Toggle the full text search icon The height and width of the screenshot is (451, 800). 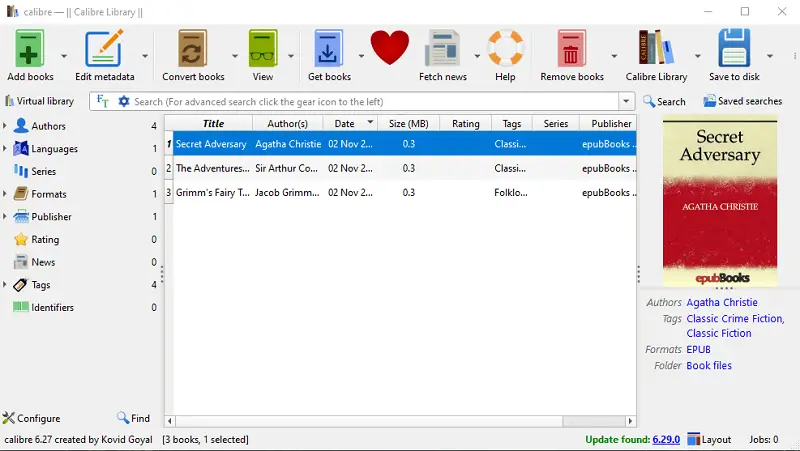[x=103, y=102]
